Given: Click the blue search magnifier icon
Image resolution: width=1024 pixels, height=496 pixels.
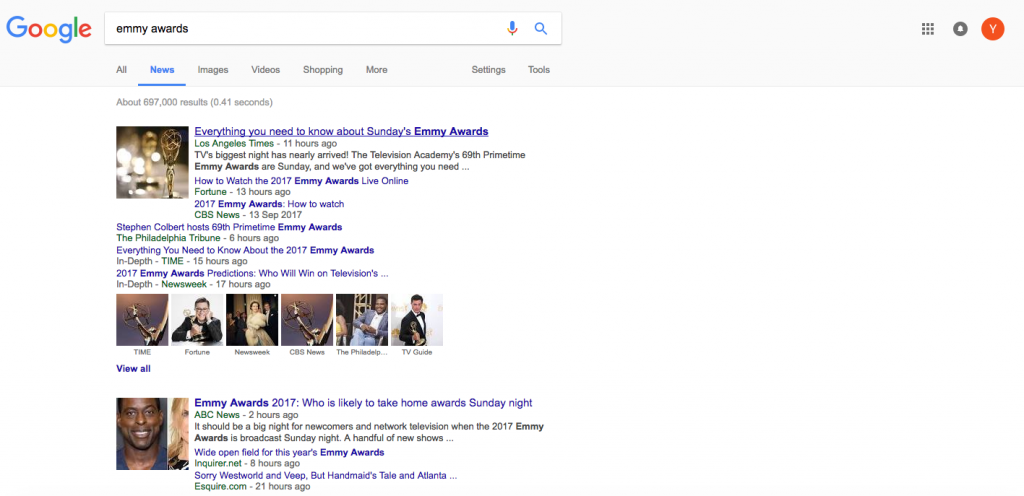Looking at the screenshot, I should 541,29.
